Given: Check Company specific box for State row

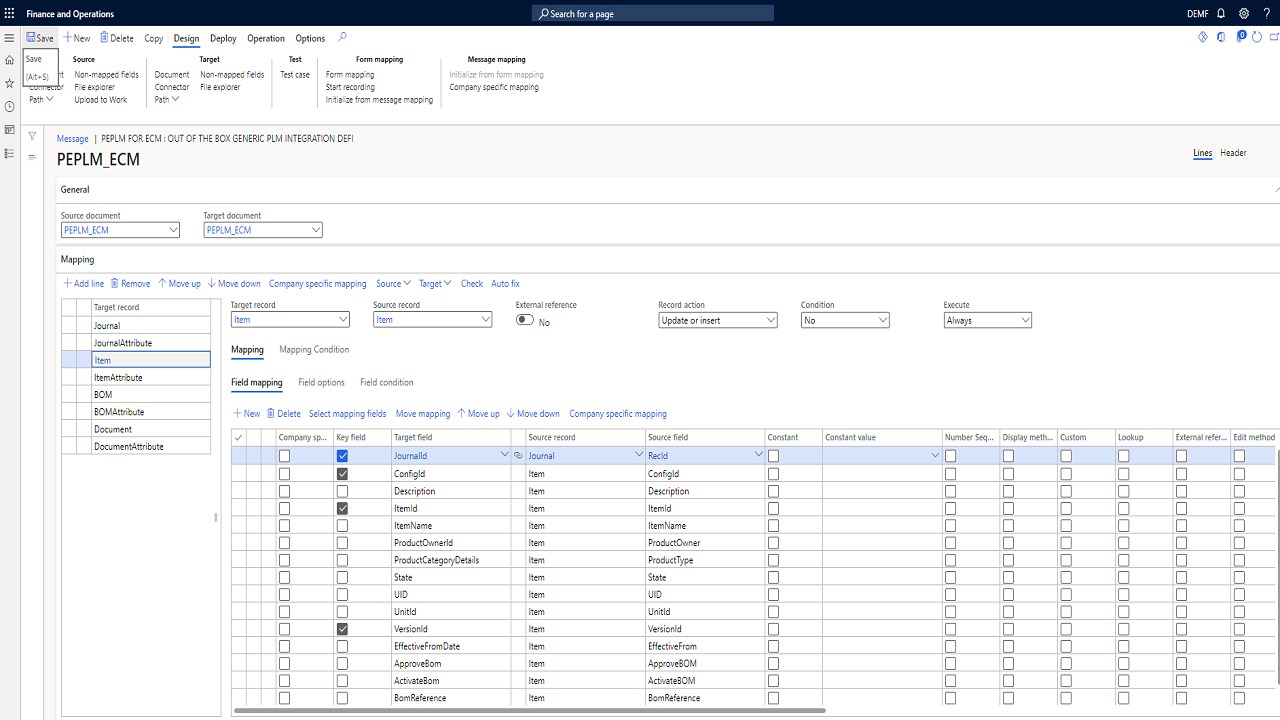Looking at the screenshot, I should coord(284,578).
